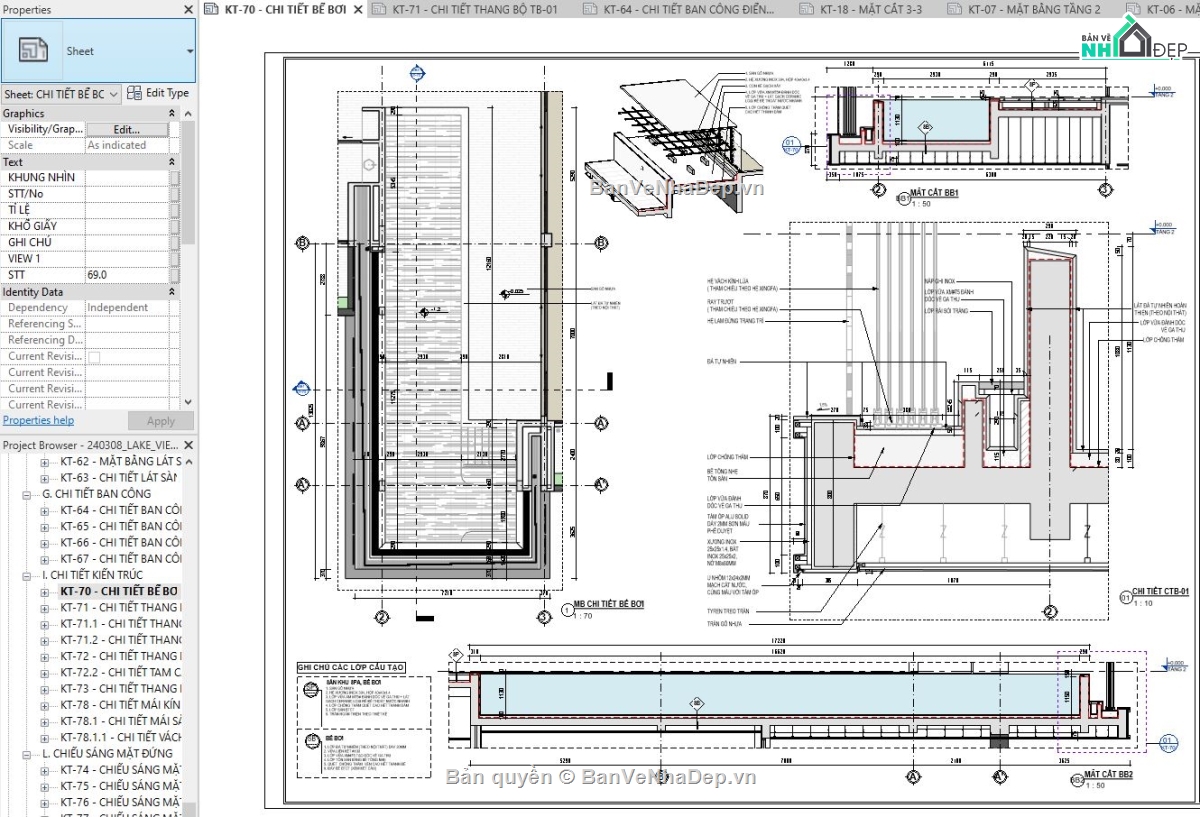Expand the KT-70 sheet node
Screen dimensions: 1200x817
[44, 591]
